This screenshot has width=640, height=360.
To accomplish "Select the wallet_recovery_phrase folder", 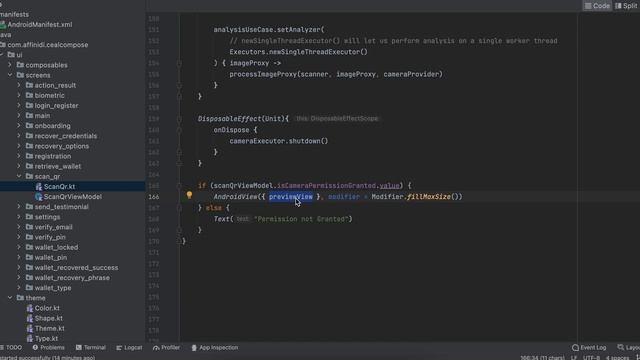I will [x=72, y=278].
